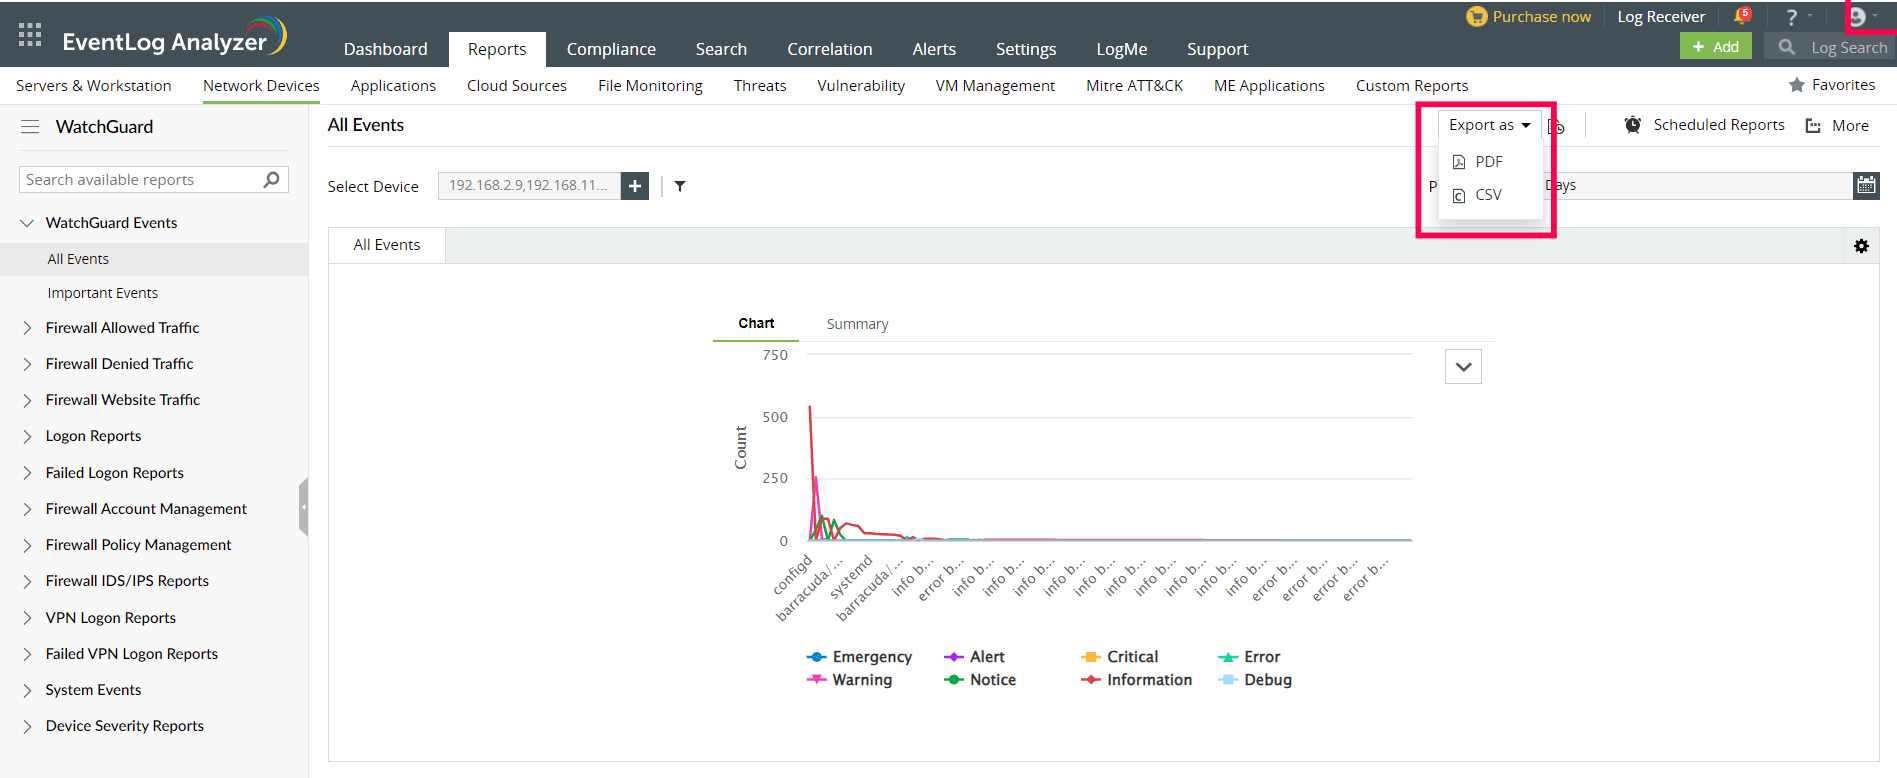Collapse the WatchGuard Events tree

click(x=27, y=223)
